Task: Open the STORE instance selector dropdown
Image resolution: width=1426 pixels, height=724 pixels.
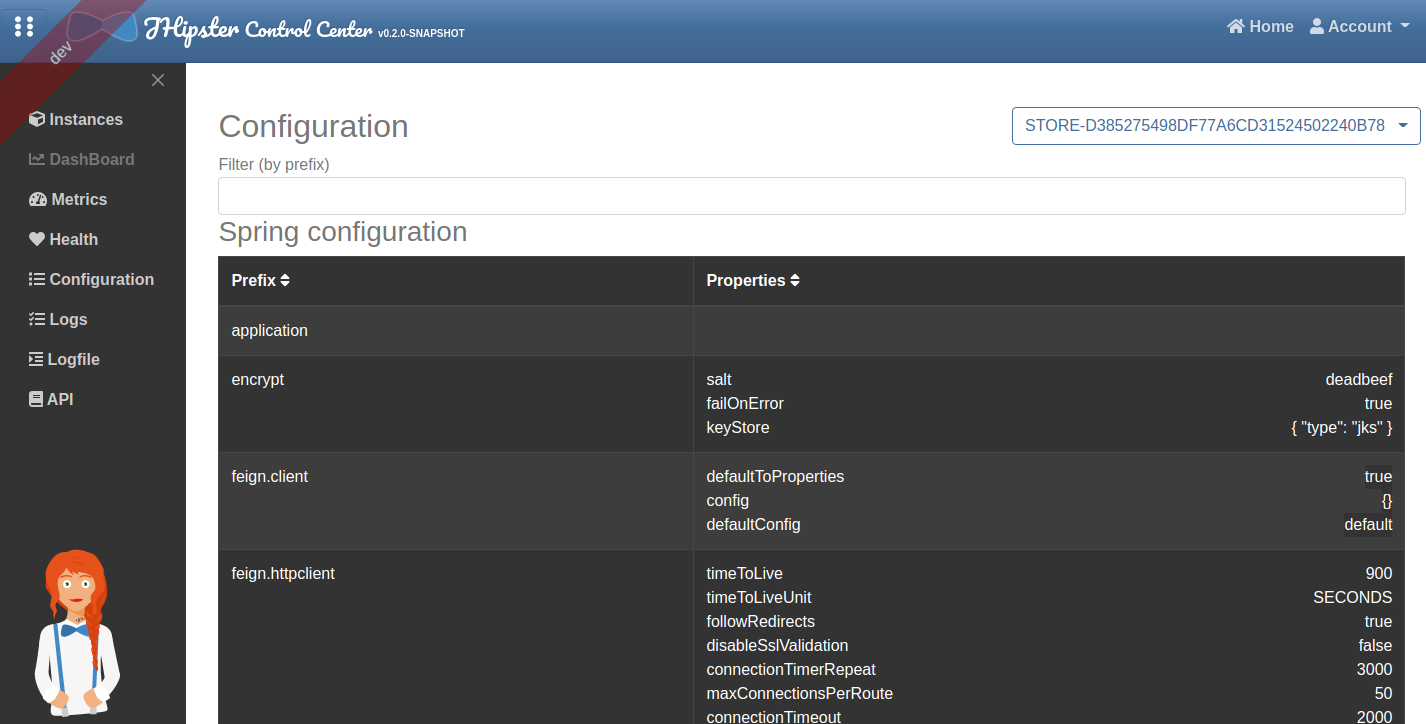Action: click(1215, 126)
